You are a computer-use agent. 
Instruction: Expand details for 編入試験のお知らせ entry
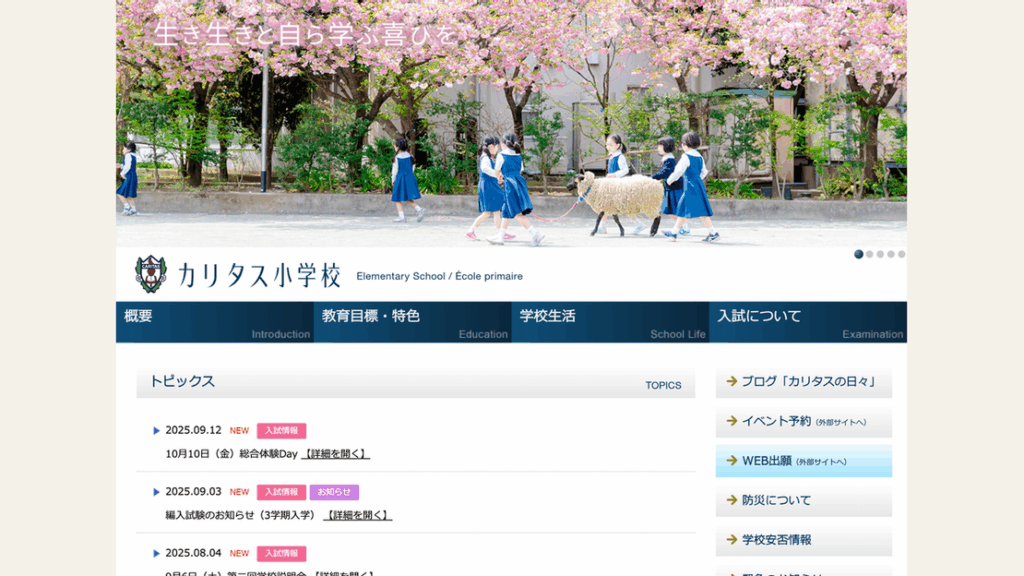[357, 515]
